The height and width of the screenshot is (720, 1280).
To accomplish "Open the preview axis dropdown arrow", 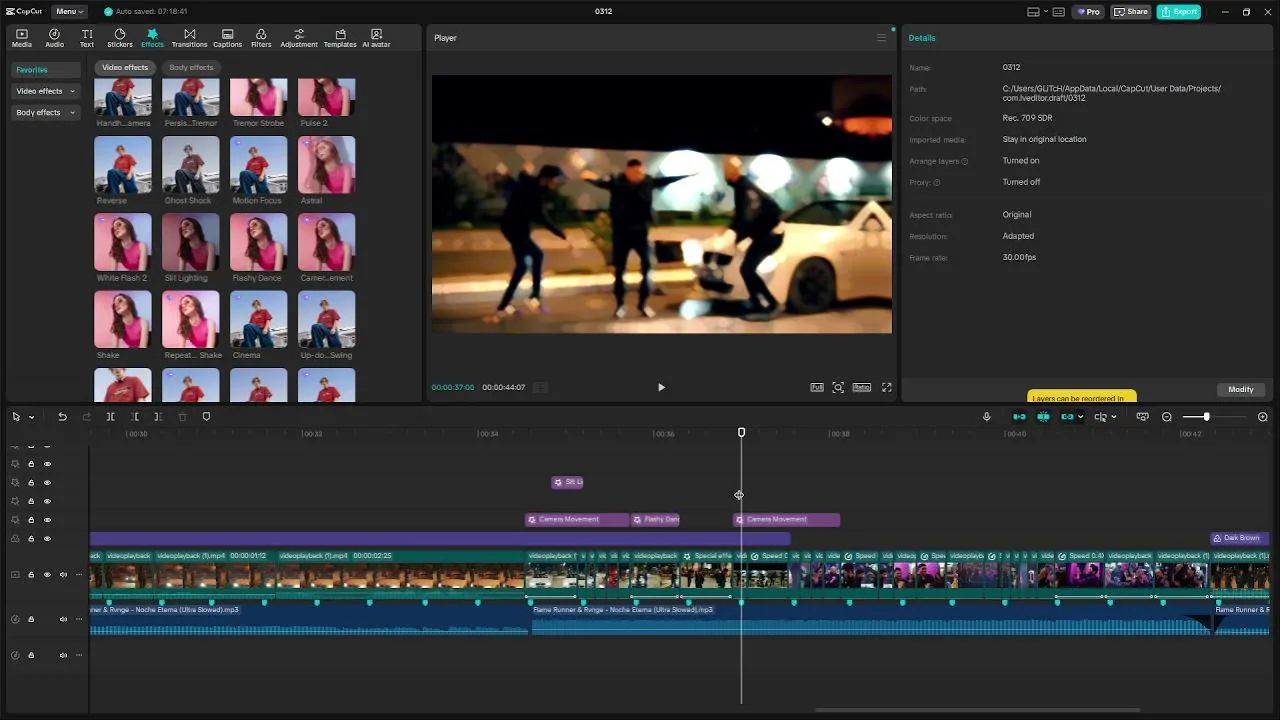I will click(x=1114, y=417).
